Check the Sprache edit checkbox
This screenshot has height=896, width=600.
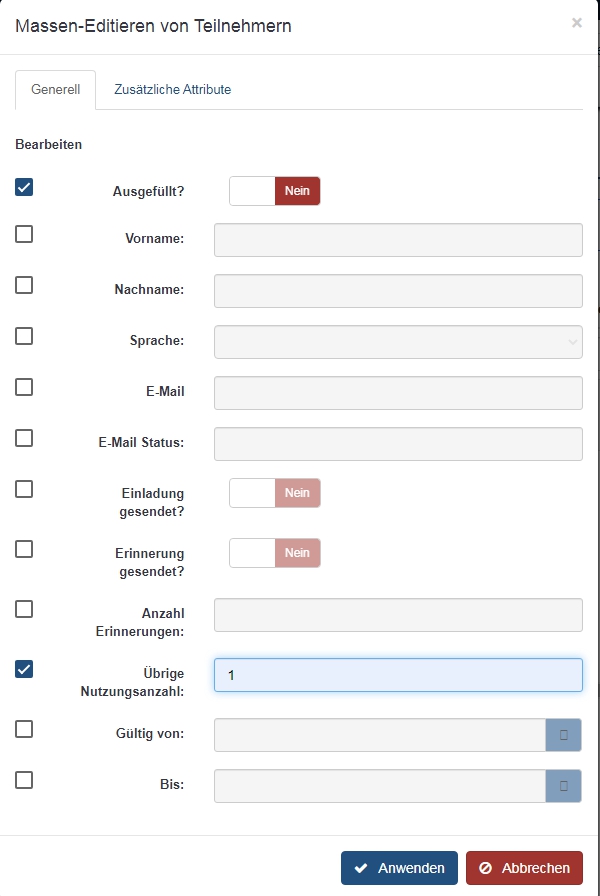(24, 336)
